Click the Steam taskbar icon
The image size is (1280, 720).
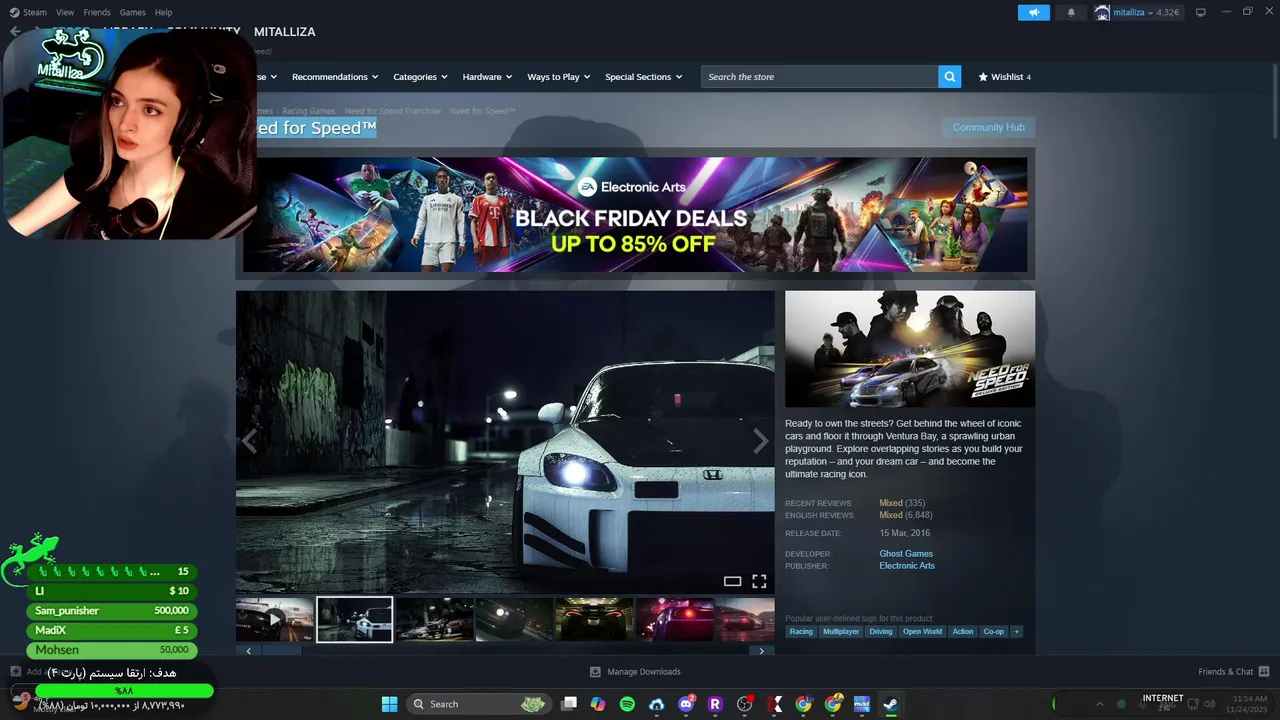tap(890, 704)
